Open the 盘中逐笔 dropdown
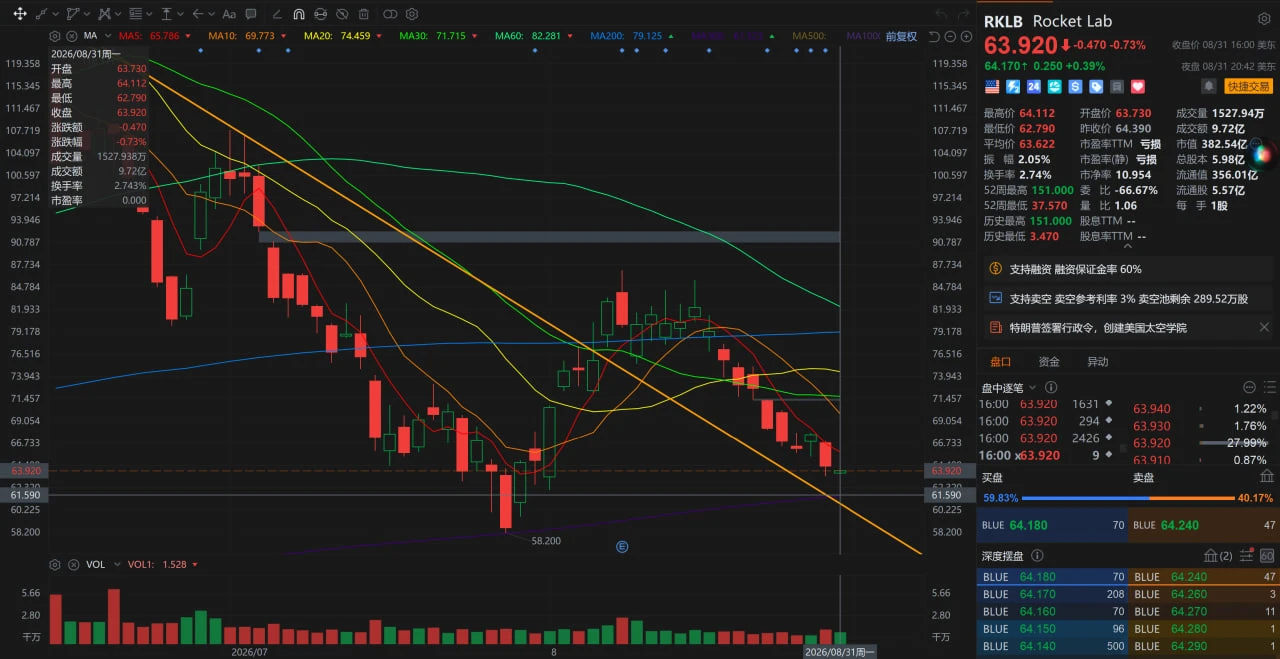The image size is (1280, 659). [1008, 387]
